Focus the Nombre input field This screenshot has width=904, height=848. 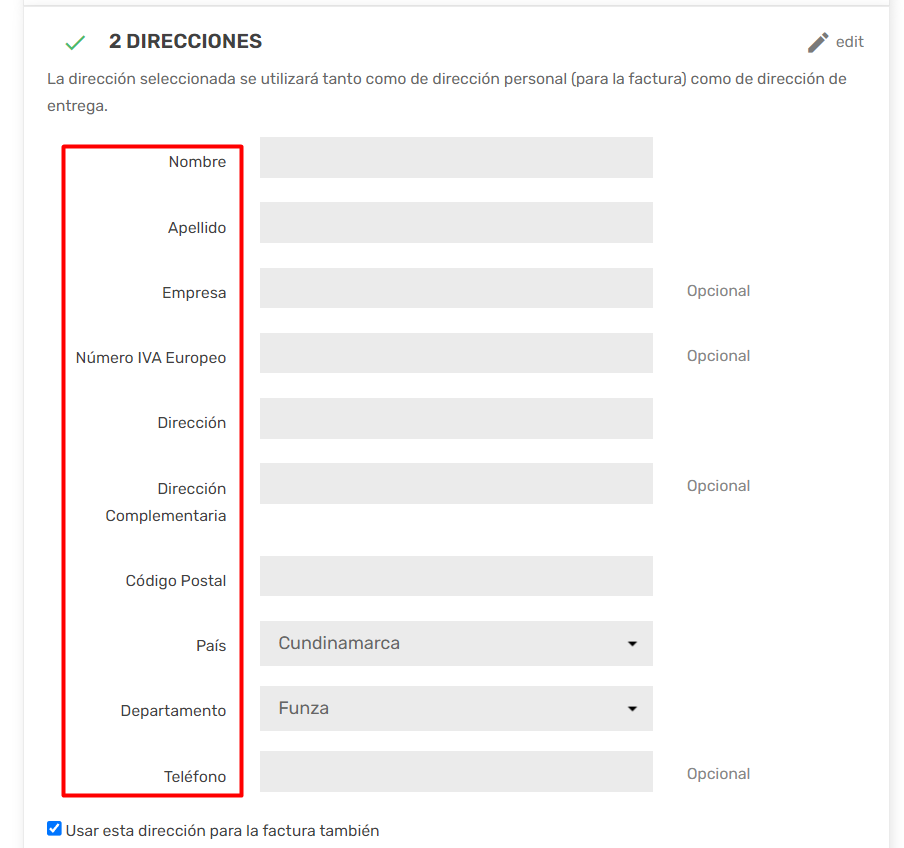click(x=456, y=157)
